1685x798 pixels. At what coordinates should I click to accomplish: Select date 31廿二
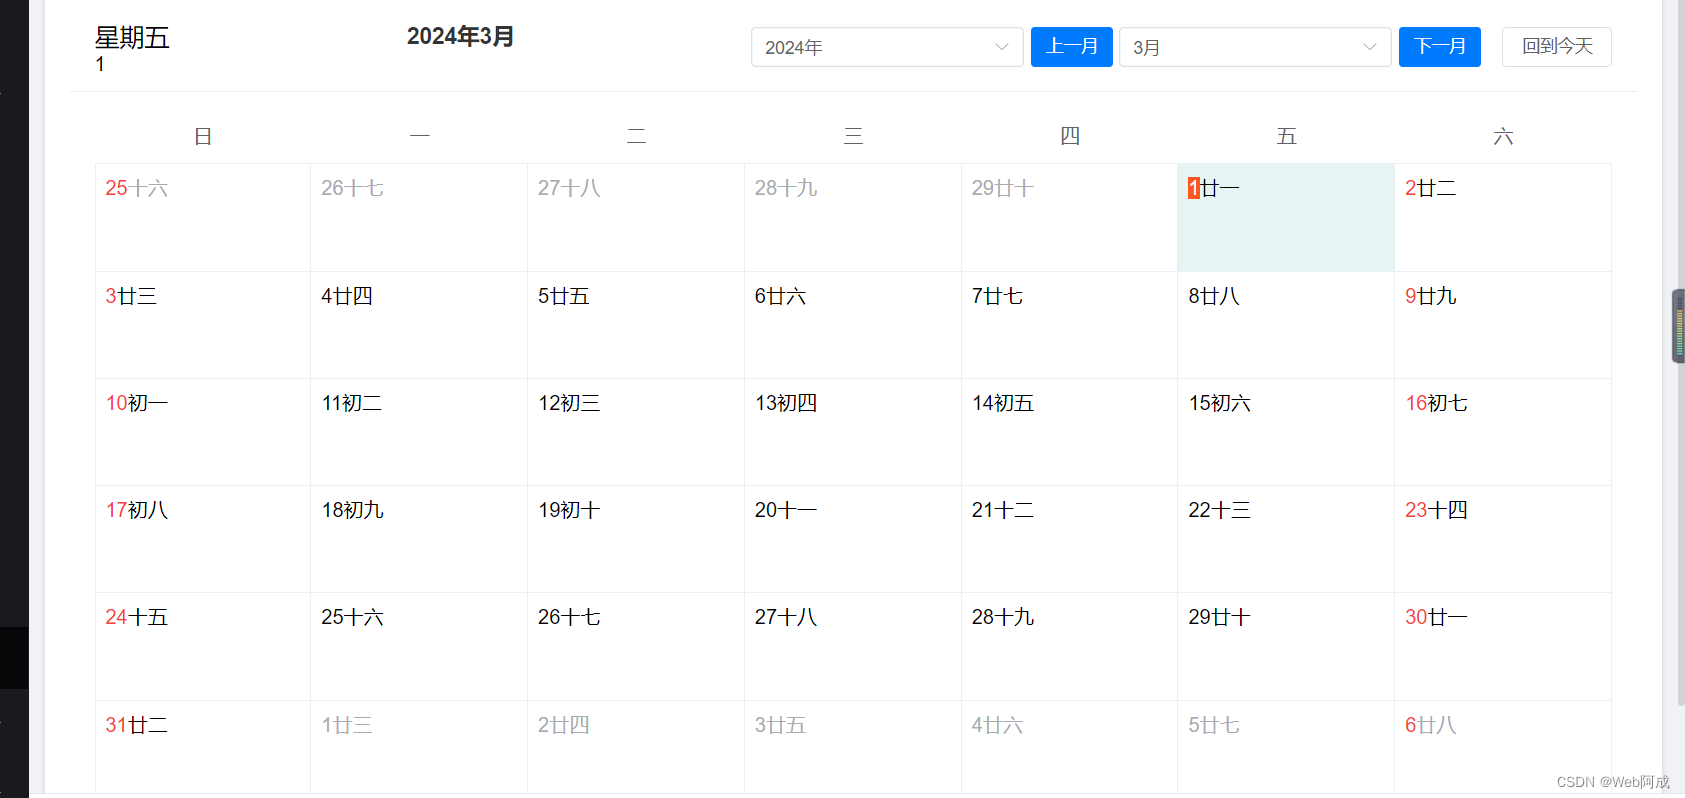203,748
